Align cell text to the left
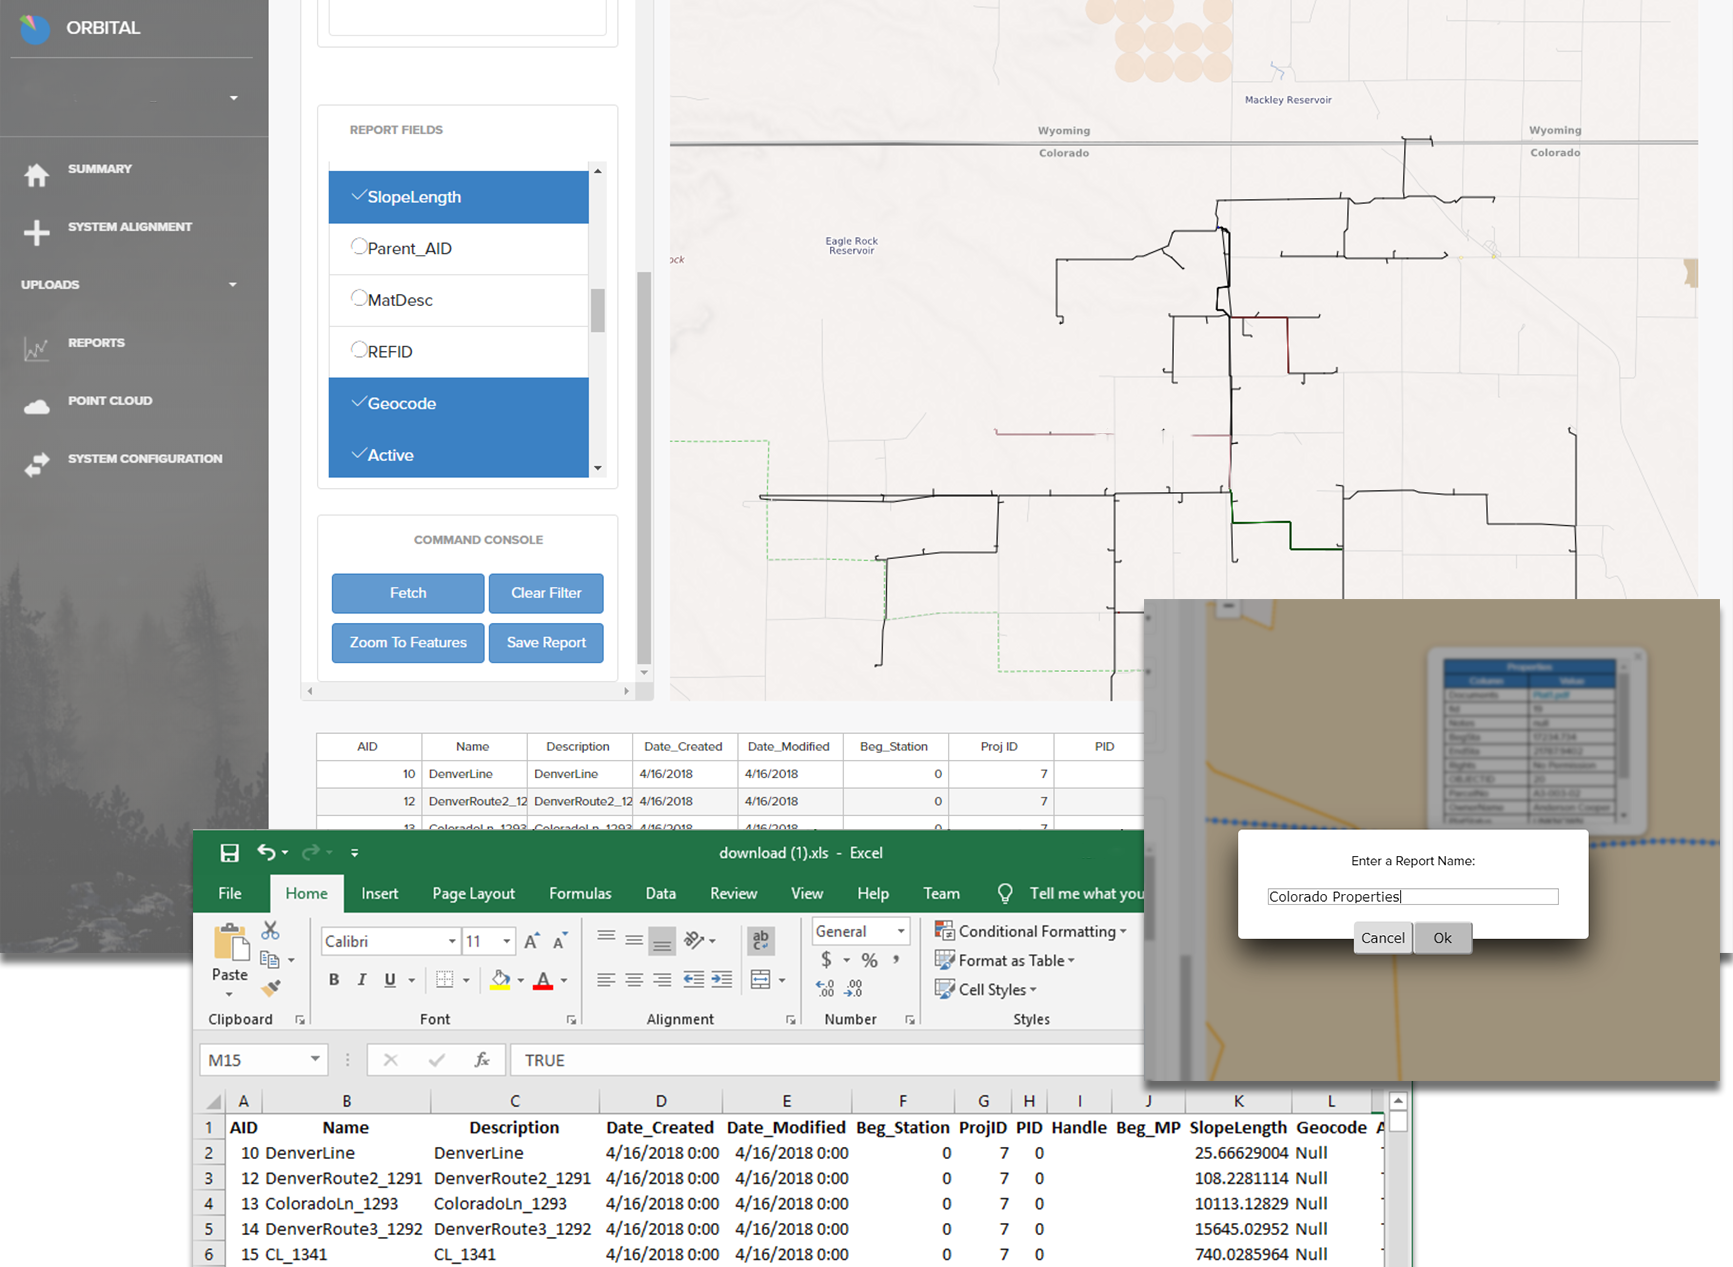 click(x=606, y=980)
